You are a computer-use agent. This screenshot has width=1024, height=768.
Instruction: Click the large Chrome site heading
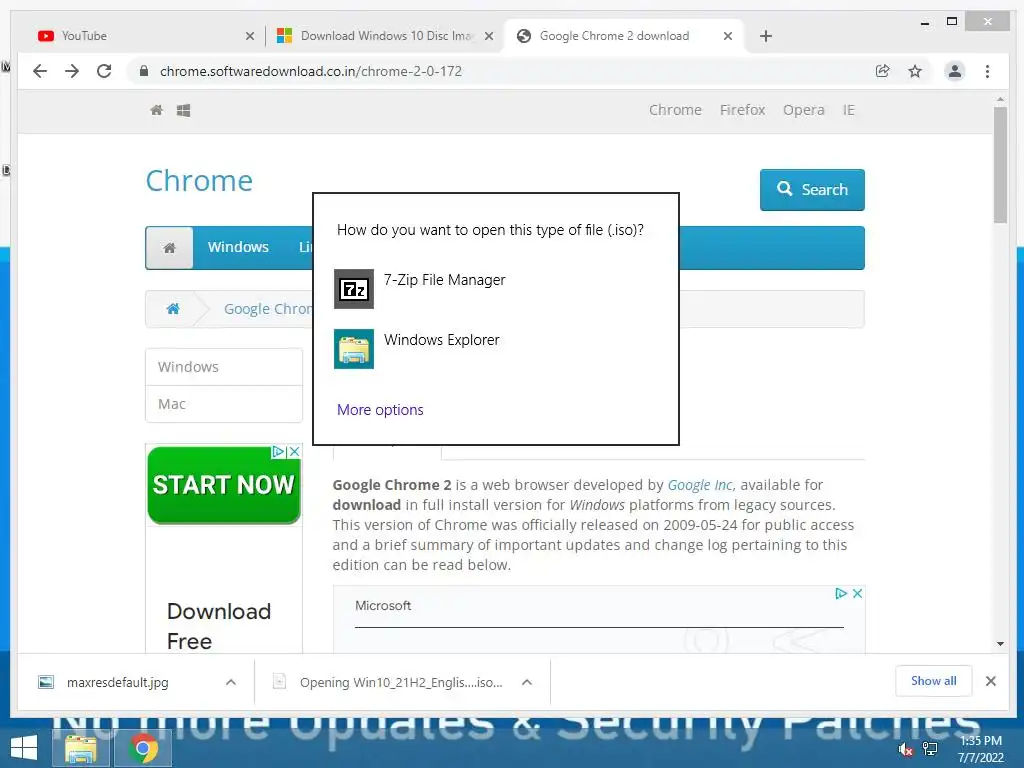(199, 181)
